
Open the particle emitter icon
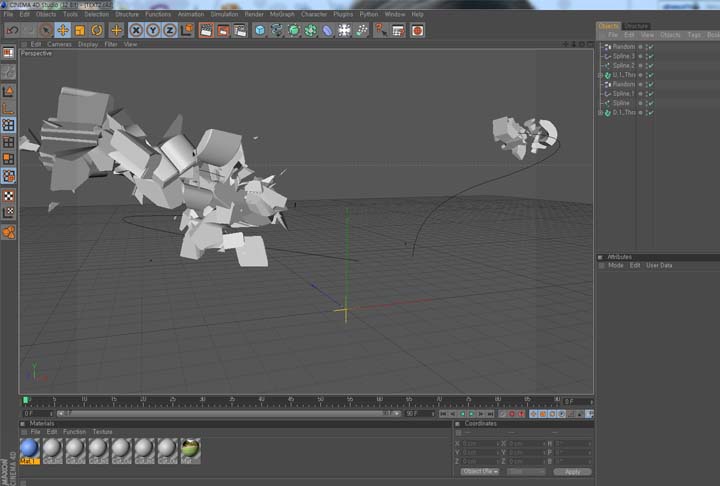361,30
